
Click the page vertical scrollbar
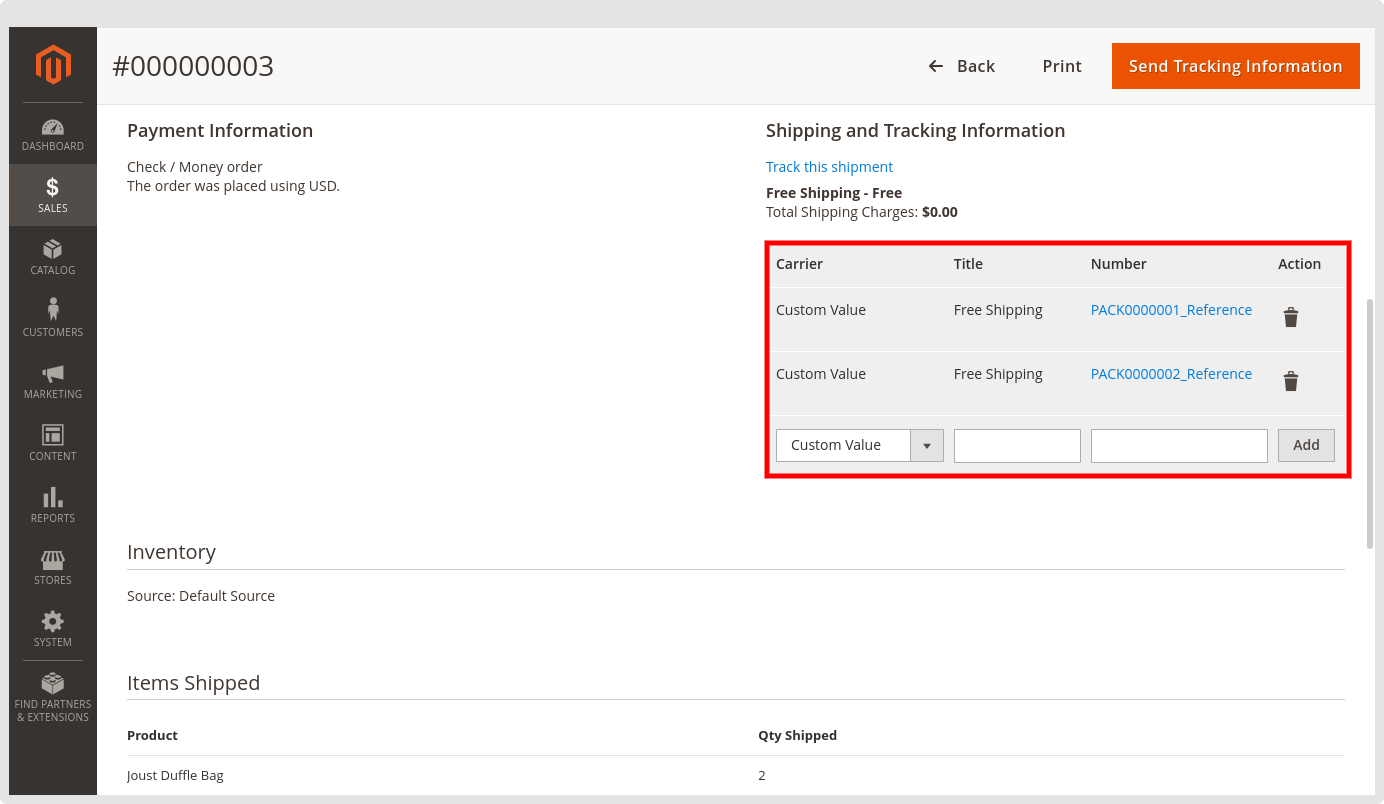(1371, 420)
